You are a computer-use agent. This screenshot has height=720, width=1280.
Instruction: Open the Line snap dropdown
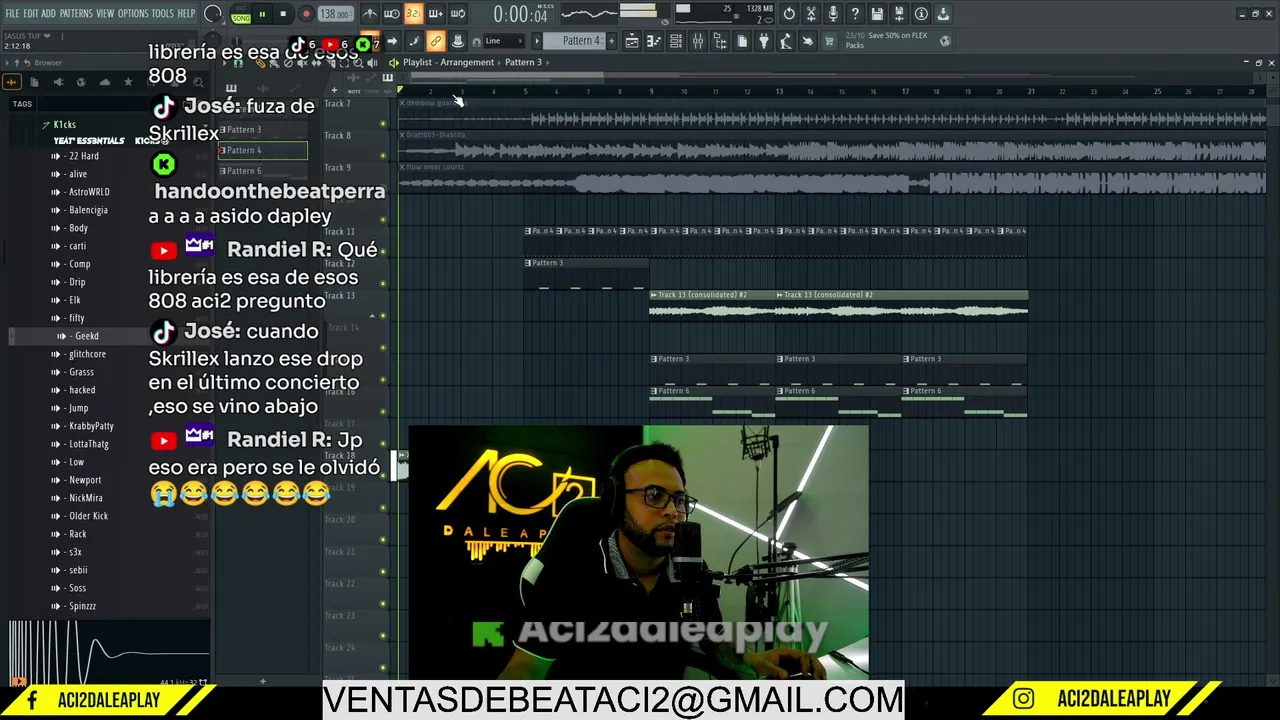point(503,41)
